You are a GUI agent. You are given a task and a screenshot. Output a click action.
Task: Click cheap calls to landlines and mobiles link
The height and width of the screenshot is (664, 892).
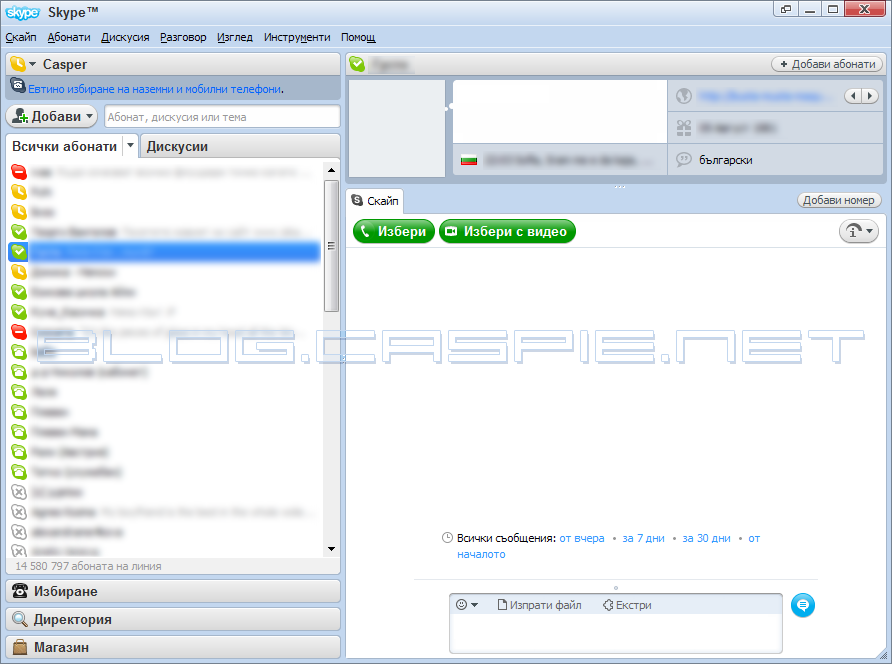pyautogui.click(x=155, y=89)
